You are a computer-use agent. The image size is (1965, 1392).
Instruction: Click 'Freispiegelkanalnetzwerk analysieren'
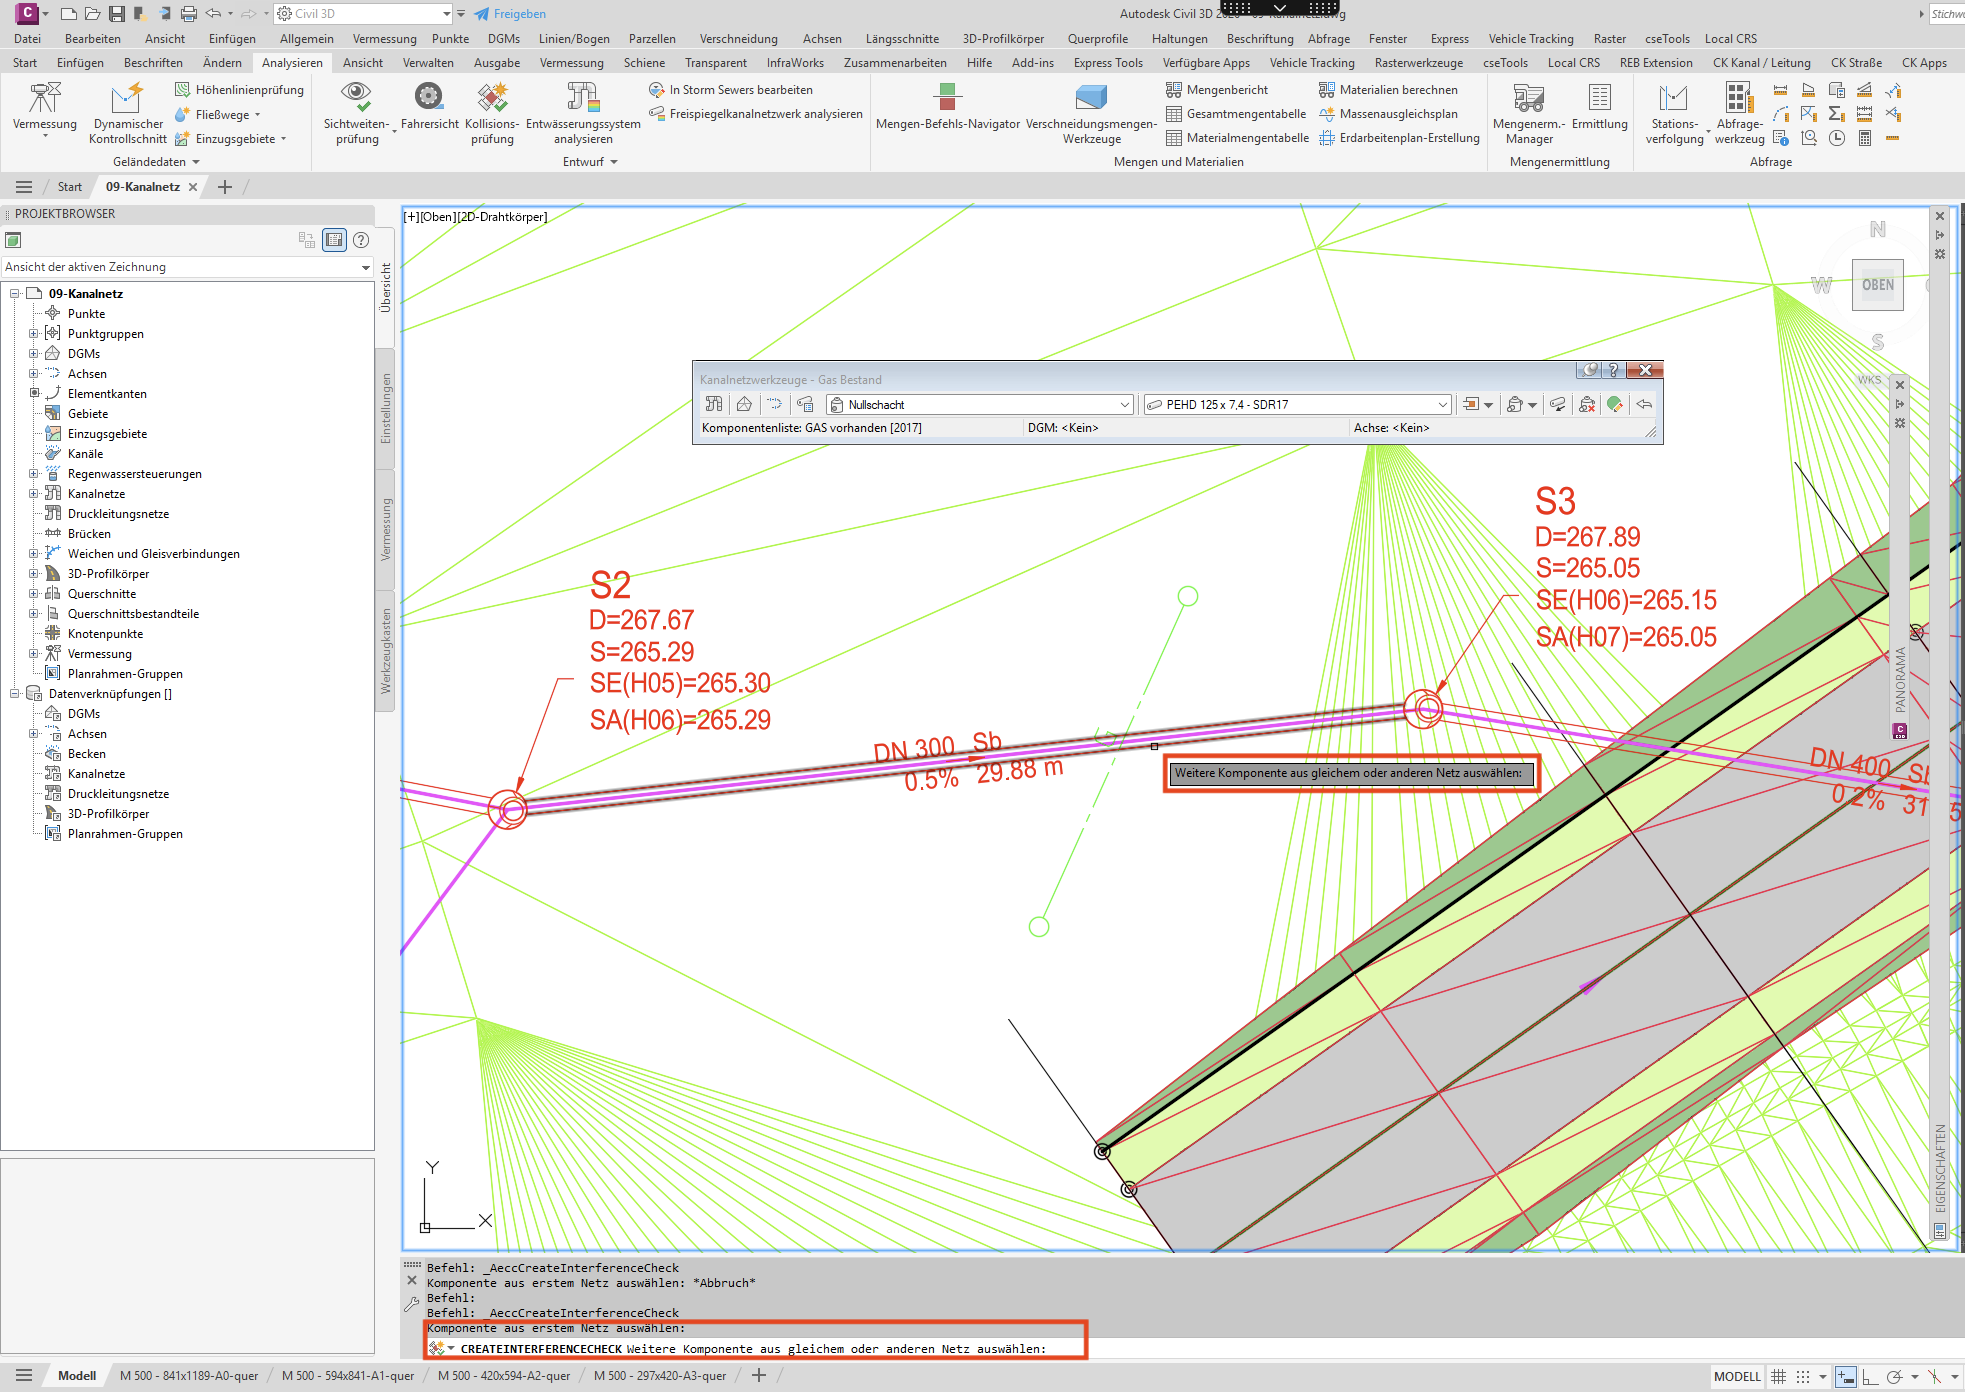click(756, 114)
